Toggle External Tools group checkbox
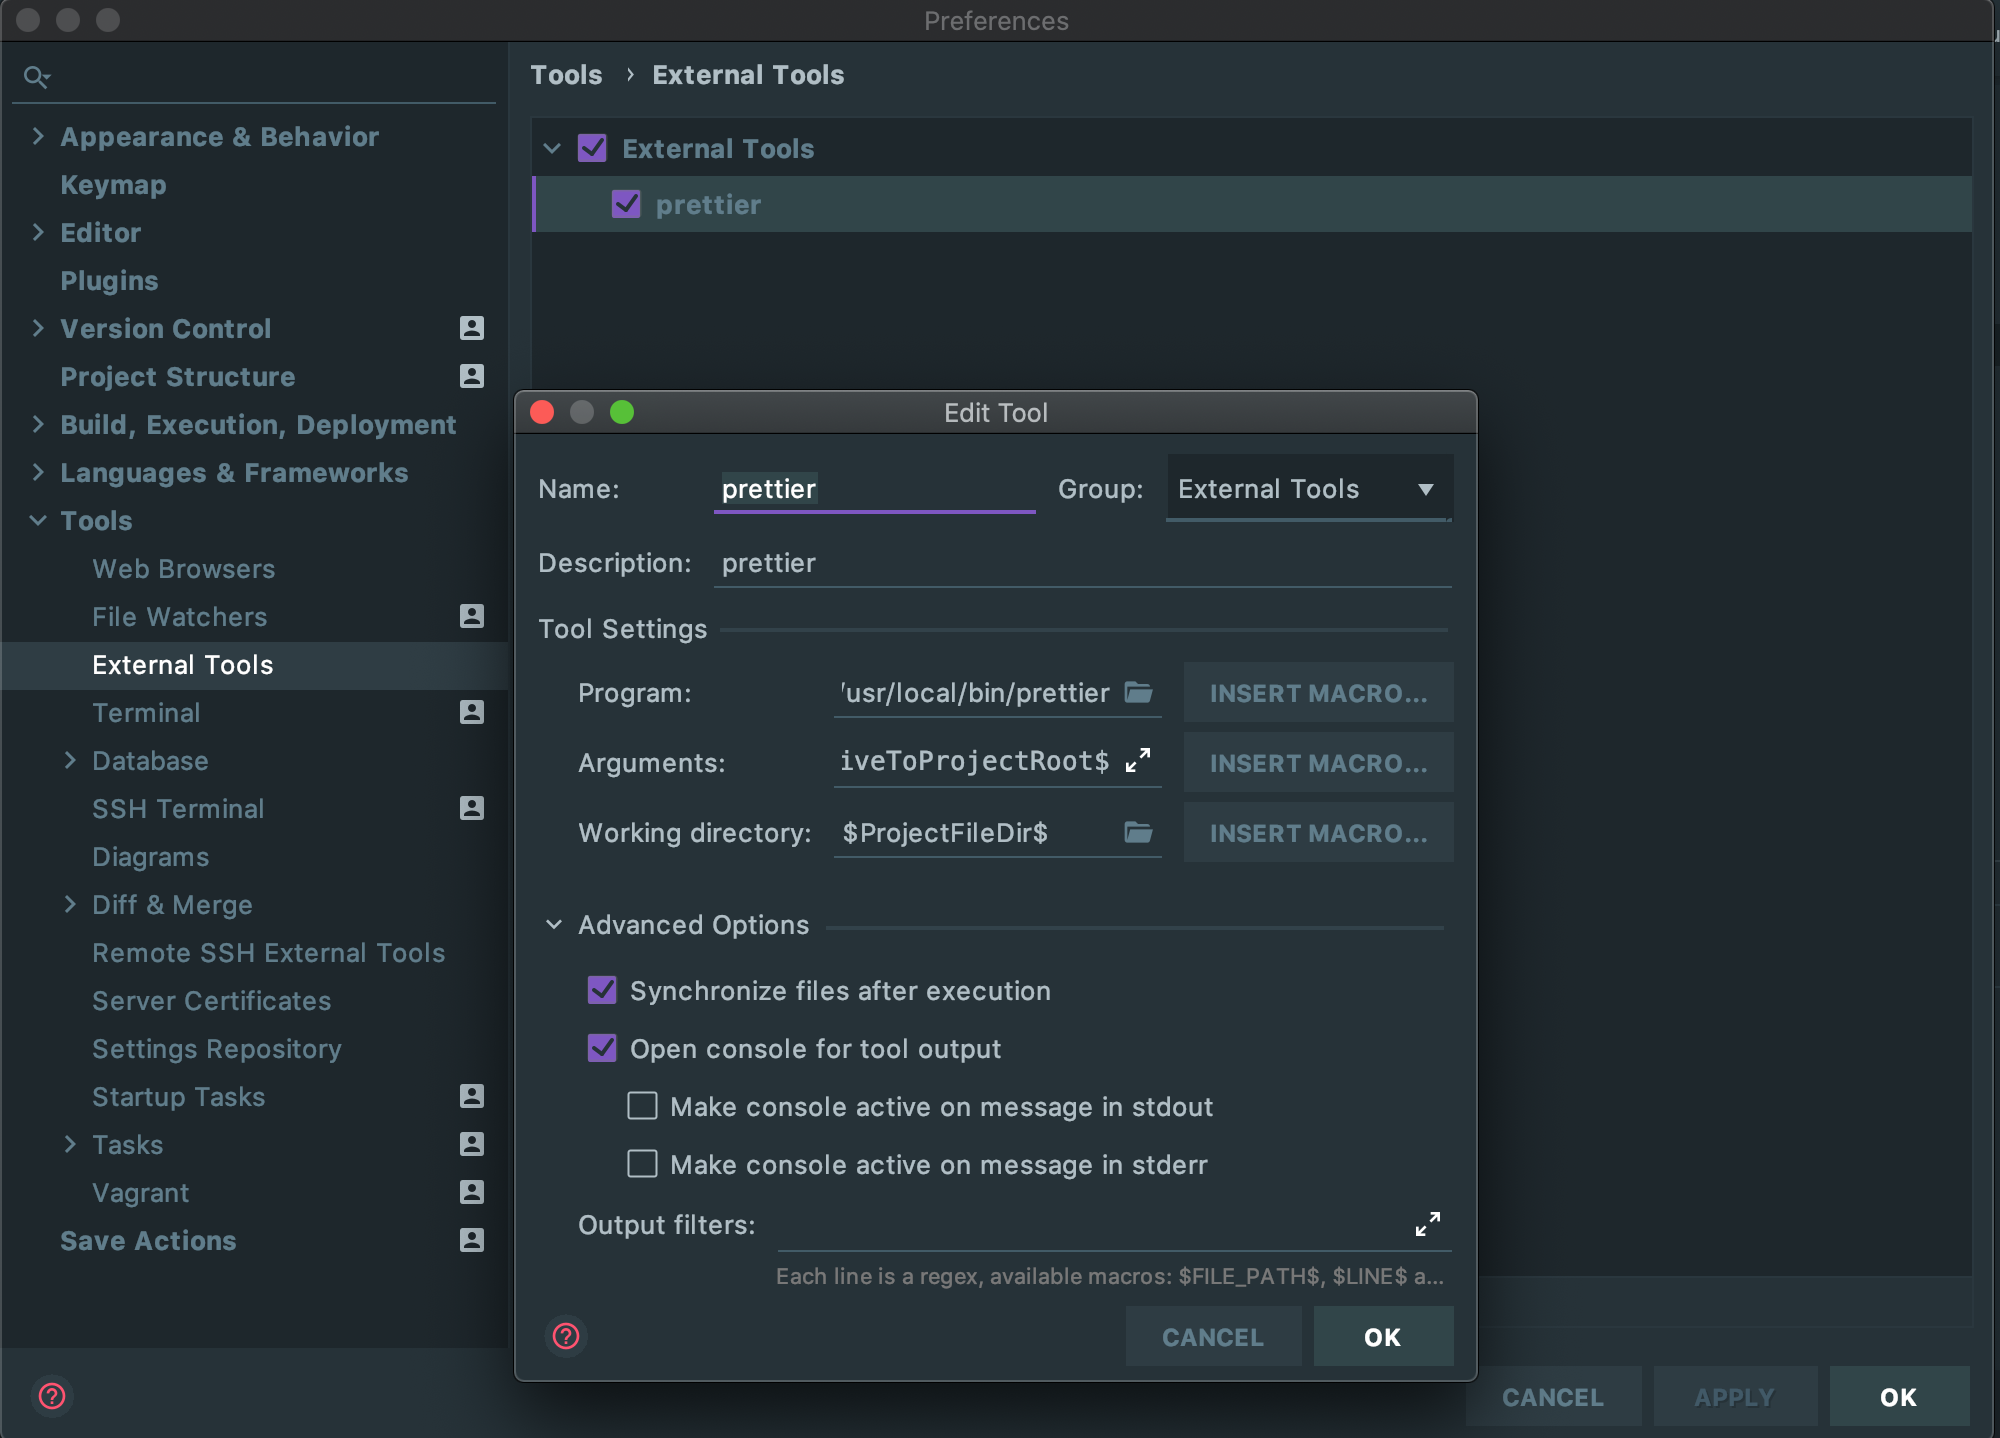 click(592, 148)
